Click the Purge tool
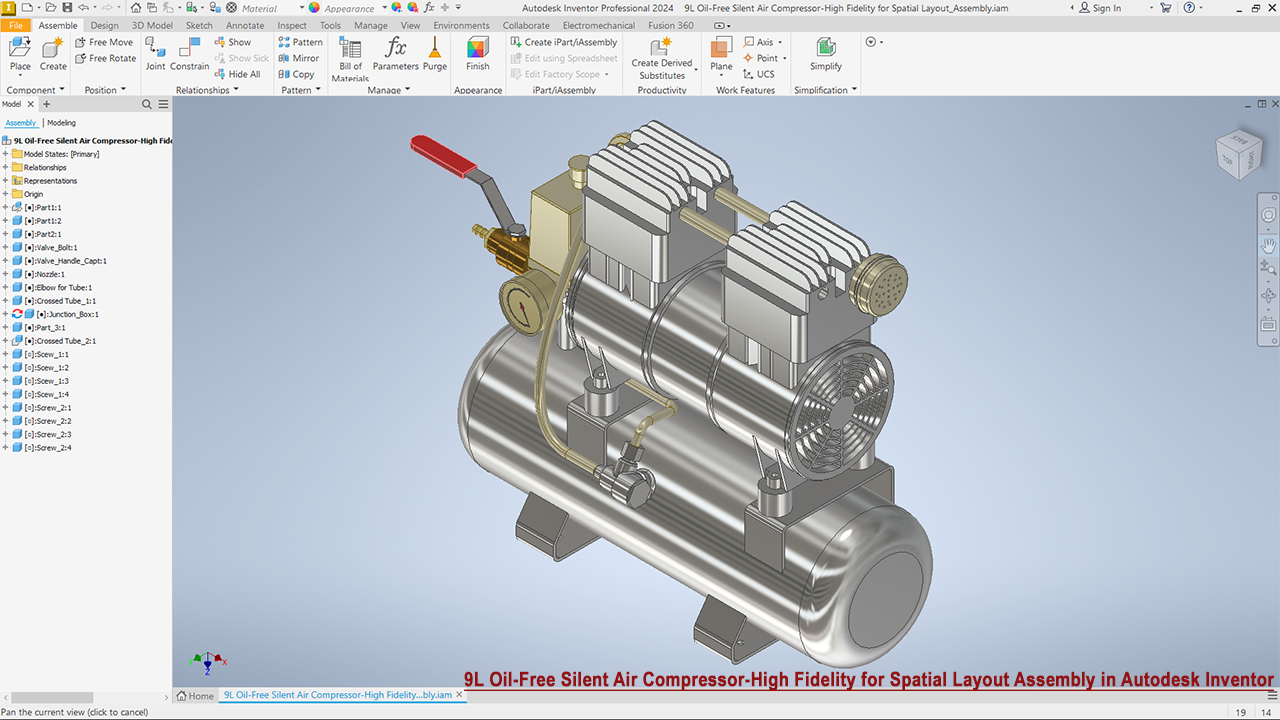 tap(435, 54)
